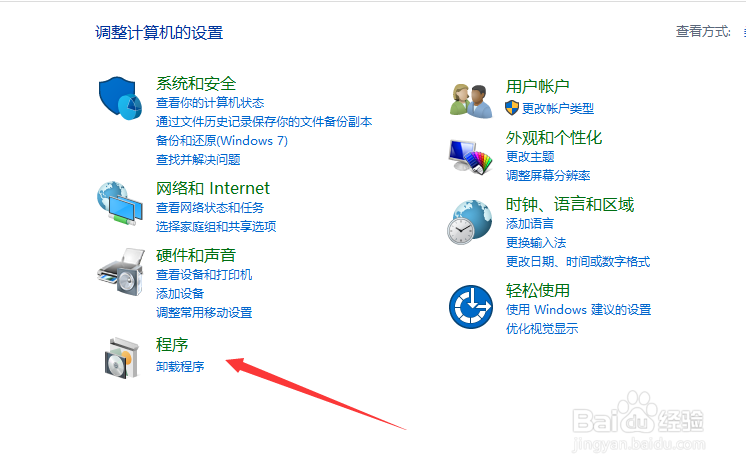Screen dimensions: 746x470
Task: Click the Network and Internet globe icon
Action: coord(120,203)
